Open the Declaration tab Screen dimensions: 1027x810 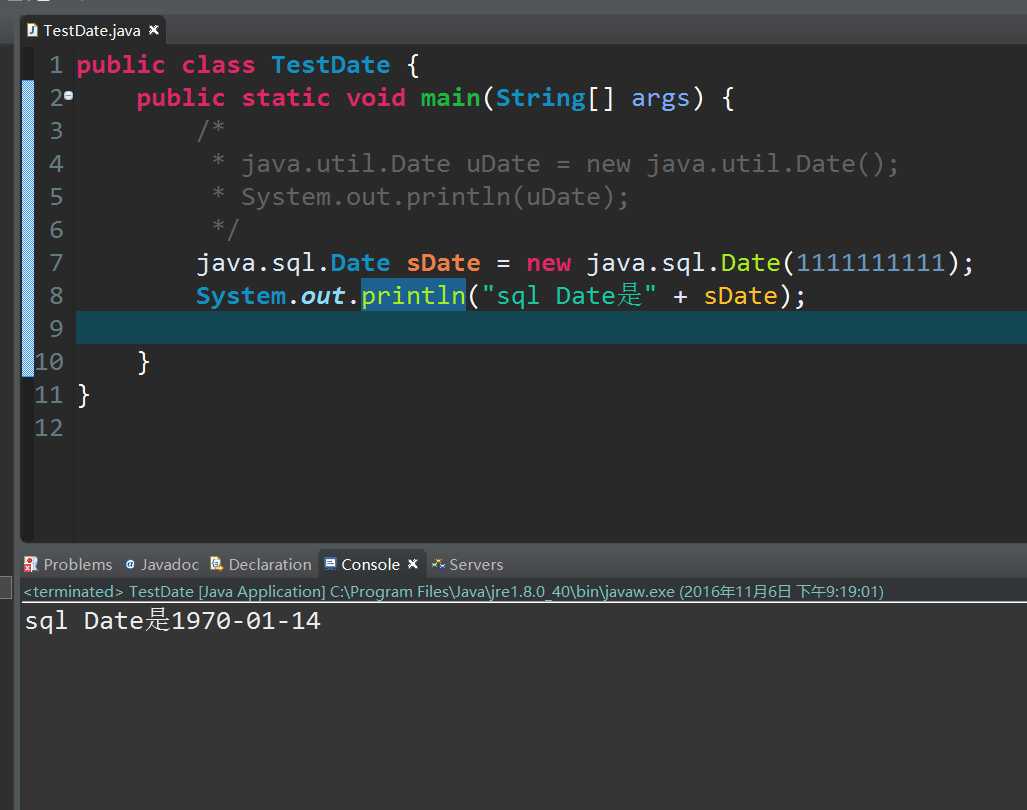pyautogui.click(x=261, y=564)
